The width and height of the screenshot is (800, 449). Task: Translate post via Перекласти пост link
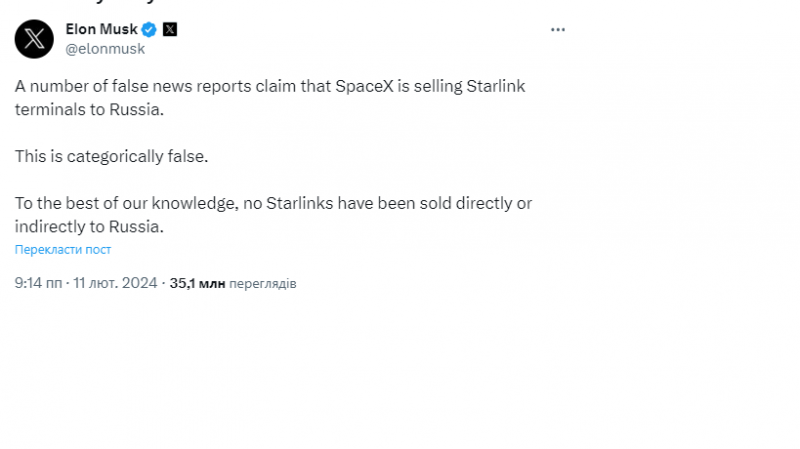tap(63, 250)
